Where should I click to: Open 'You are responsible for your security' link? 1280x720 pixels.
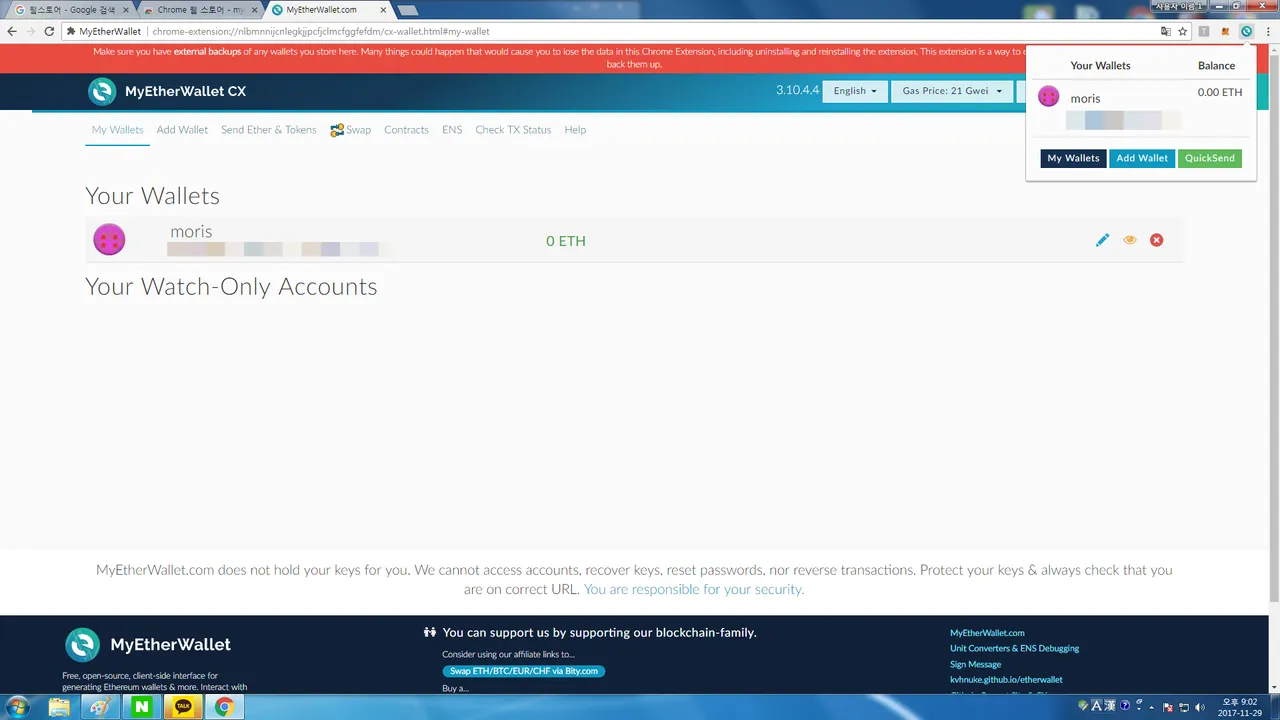click(x=694, y=589)
